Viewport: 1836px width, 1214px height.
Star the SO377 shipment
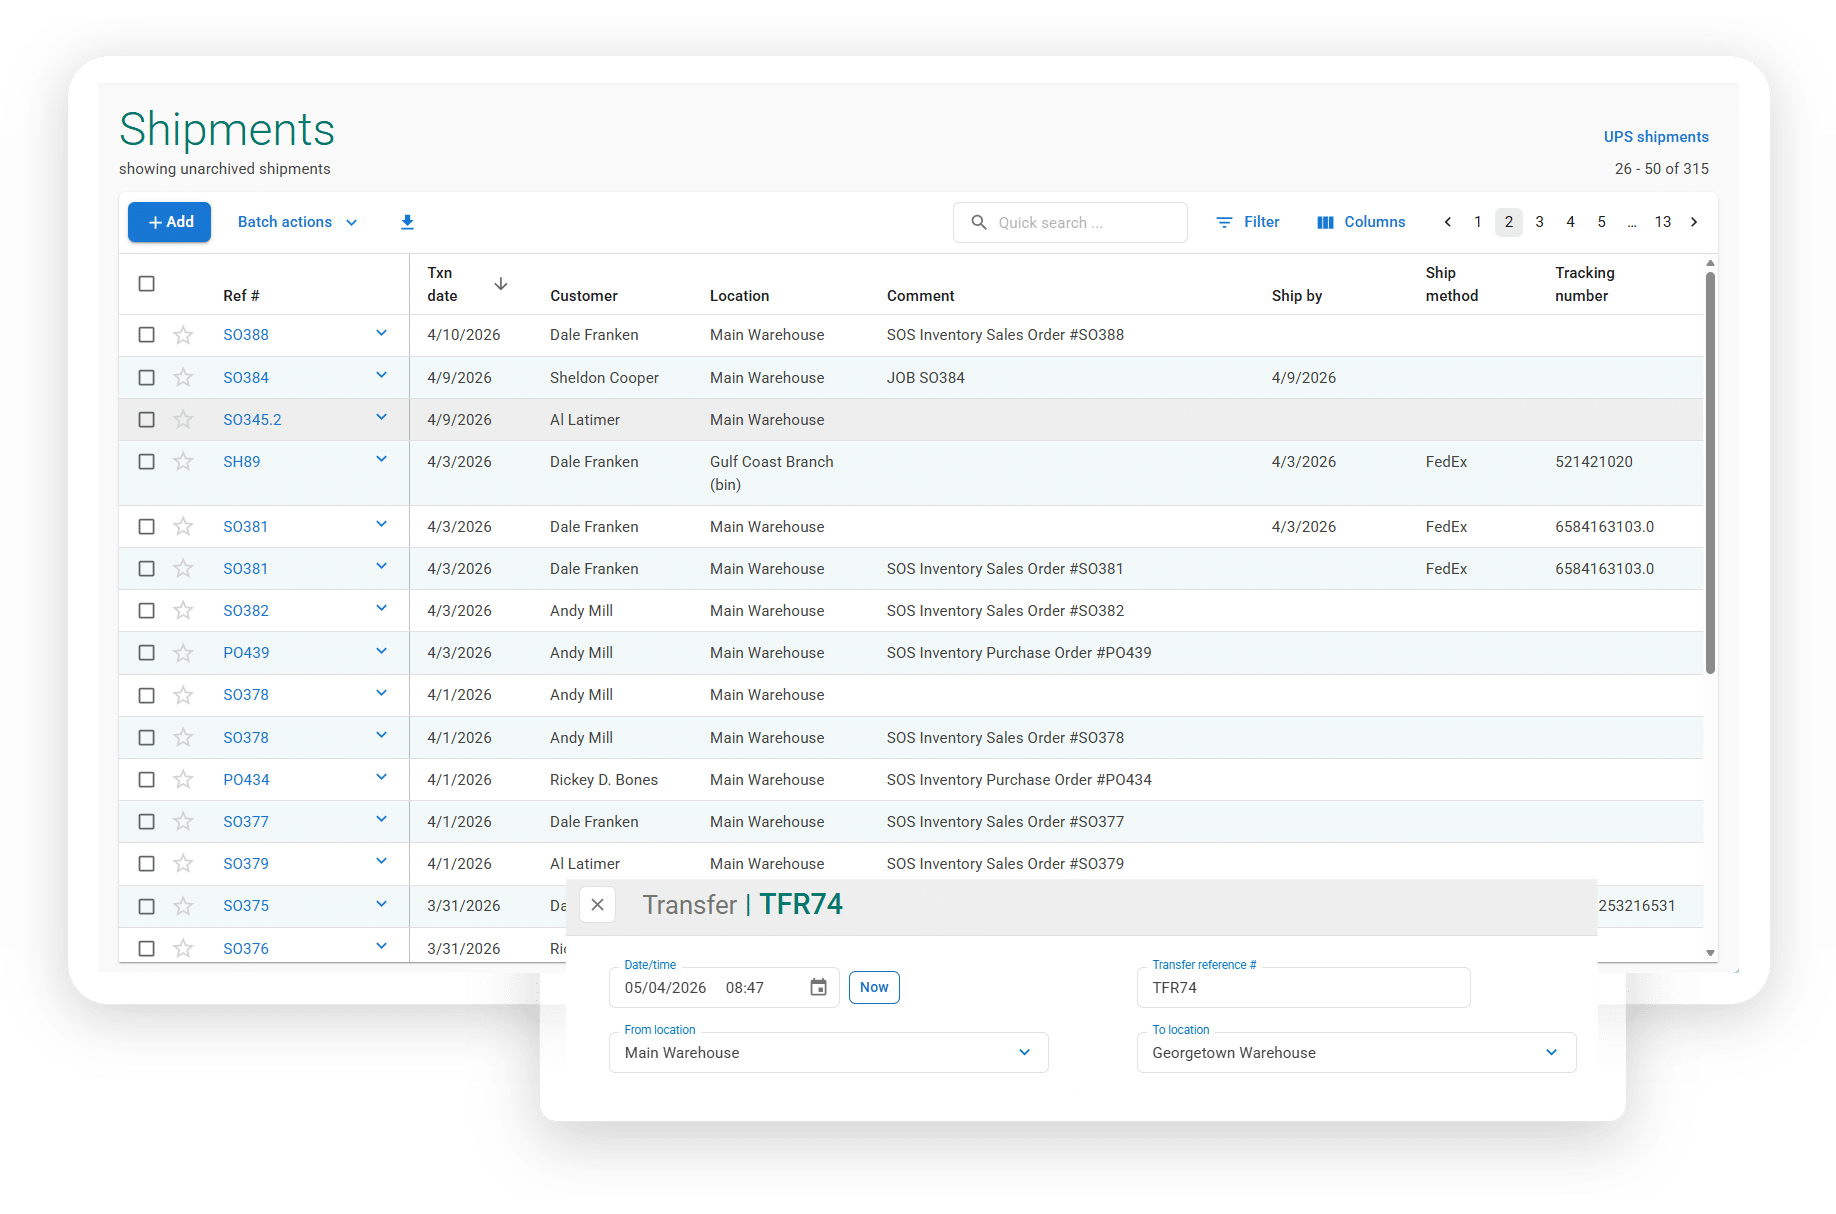tap(183, 822)
